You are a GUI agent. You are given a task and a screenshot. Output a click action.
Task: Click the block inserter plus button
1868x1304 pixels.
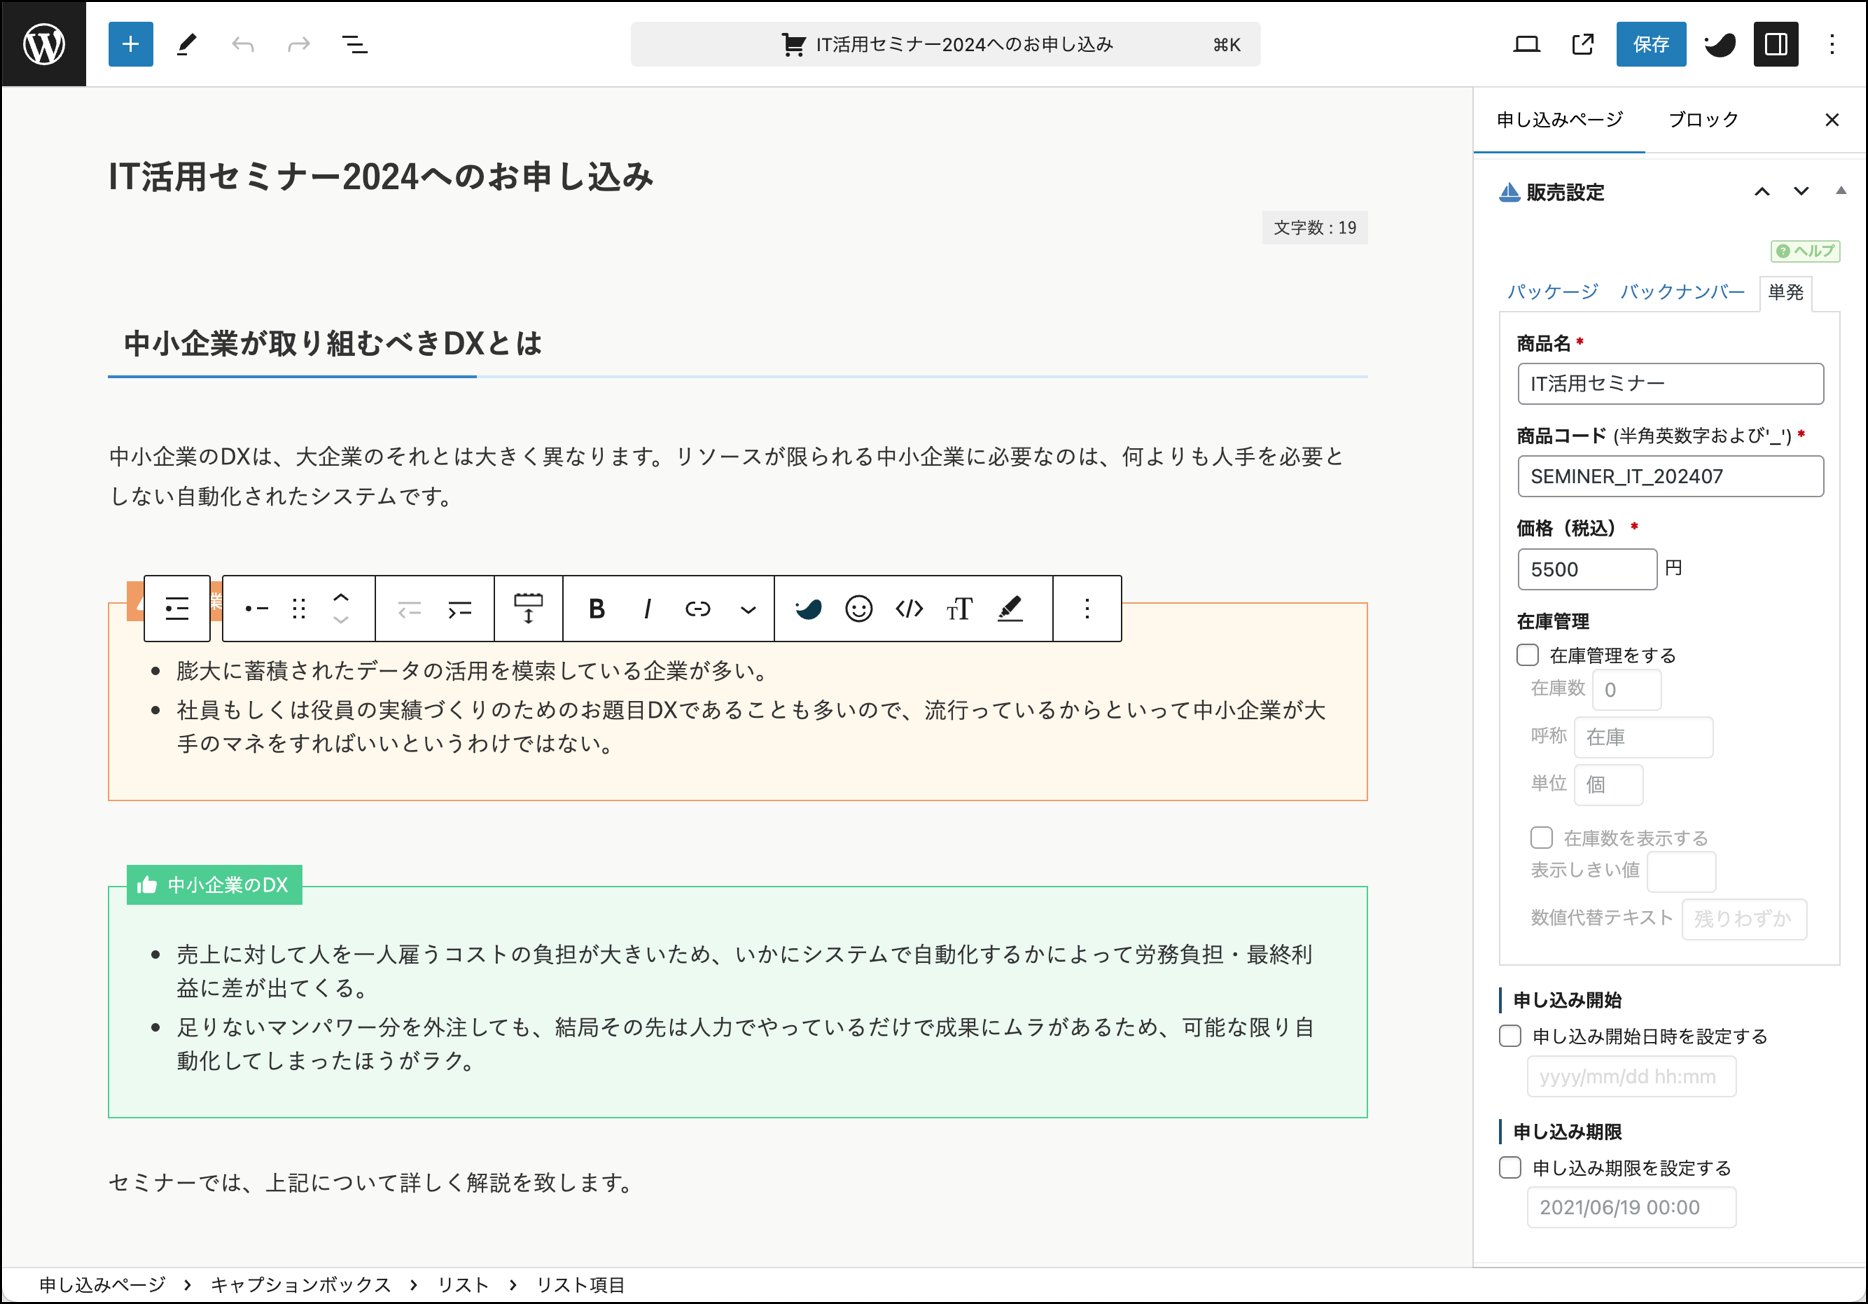(130, 44)
